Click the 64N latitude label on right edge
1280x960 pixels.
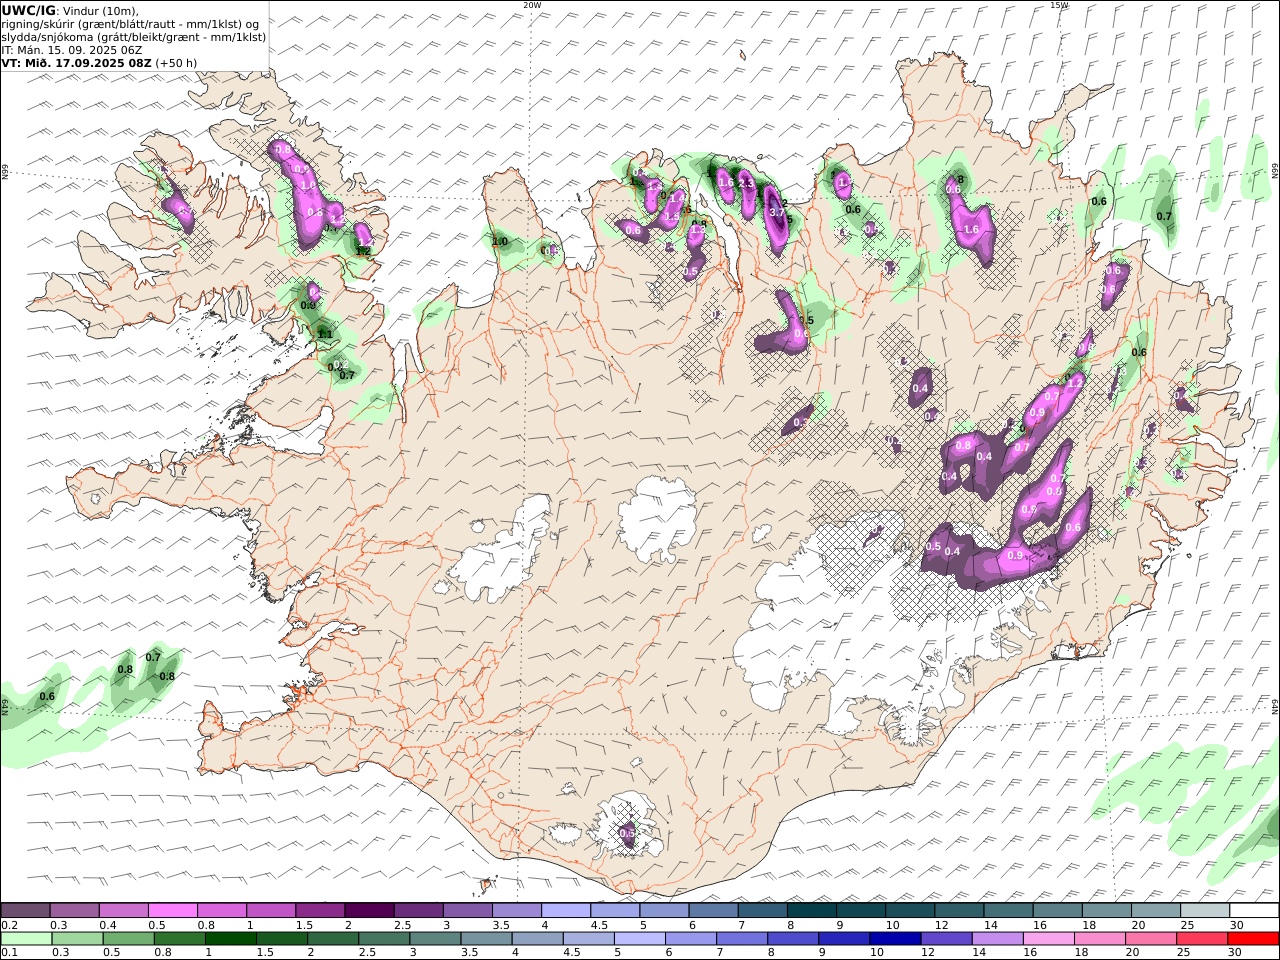click(1274, 706)
